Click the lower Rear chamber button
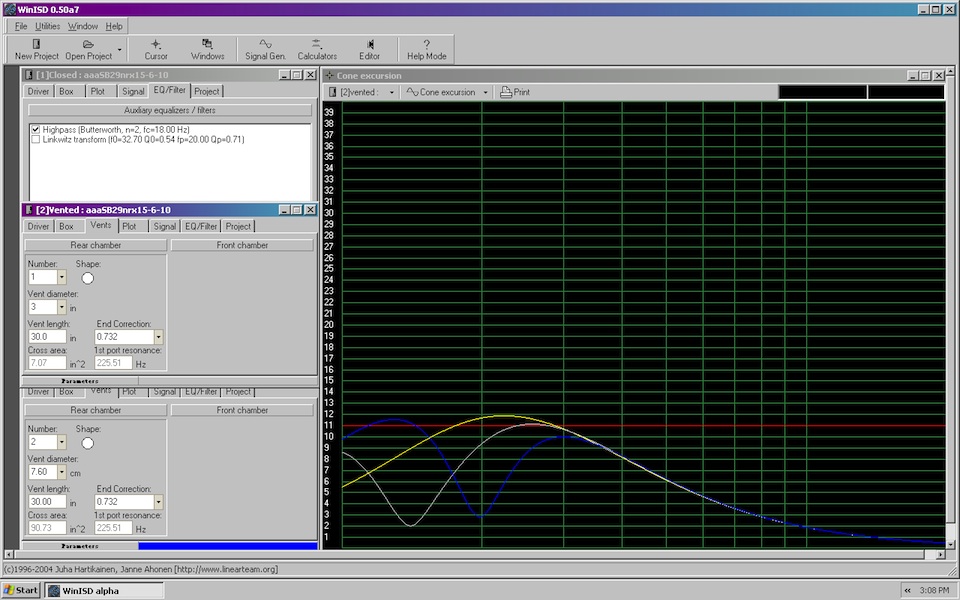Screen dimensions: 960x600 coord(96,410)
